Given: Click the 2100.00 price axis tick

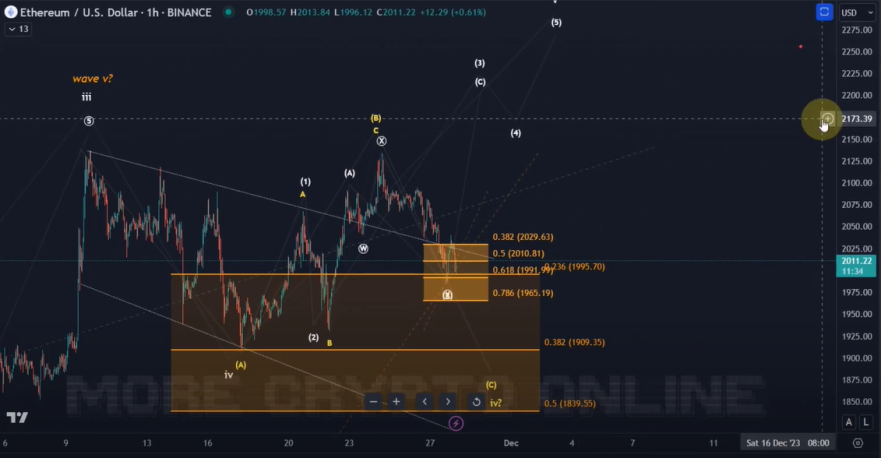Looking at the screenshot, I should (x=857, y=183).
